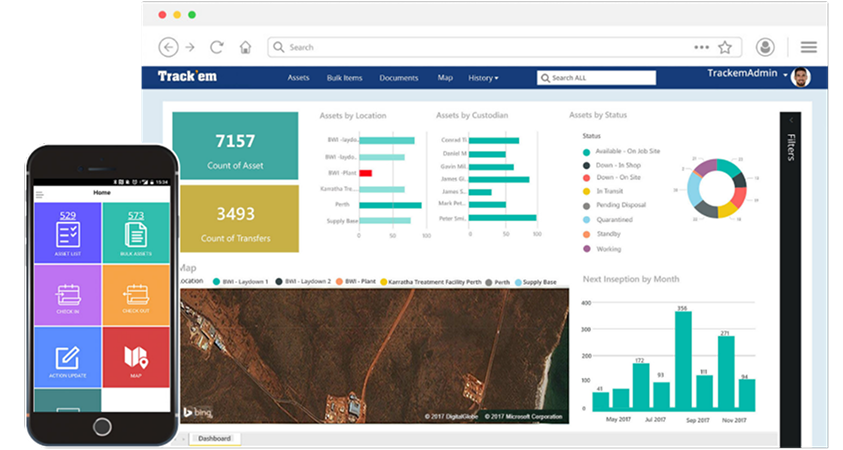Click the browser back arrow button
843x450 pixels.
[168, 47]
